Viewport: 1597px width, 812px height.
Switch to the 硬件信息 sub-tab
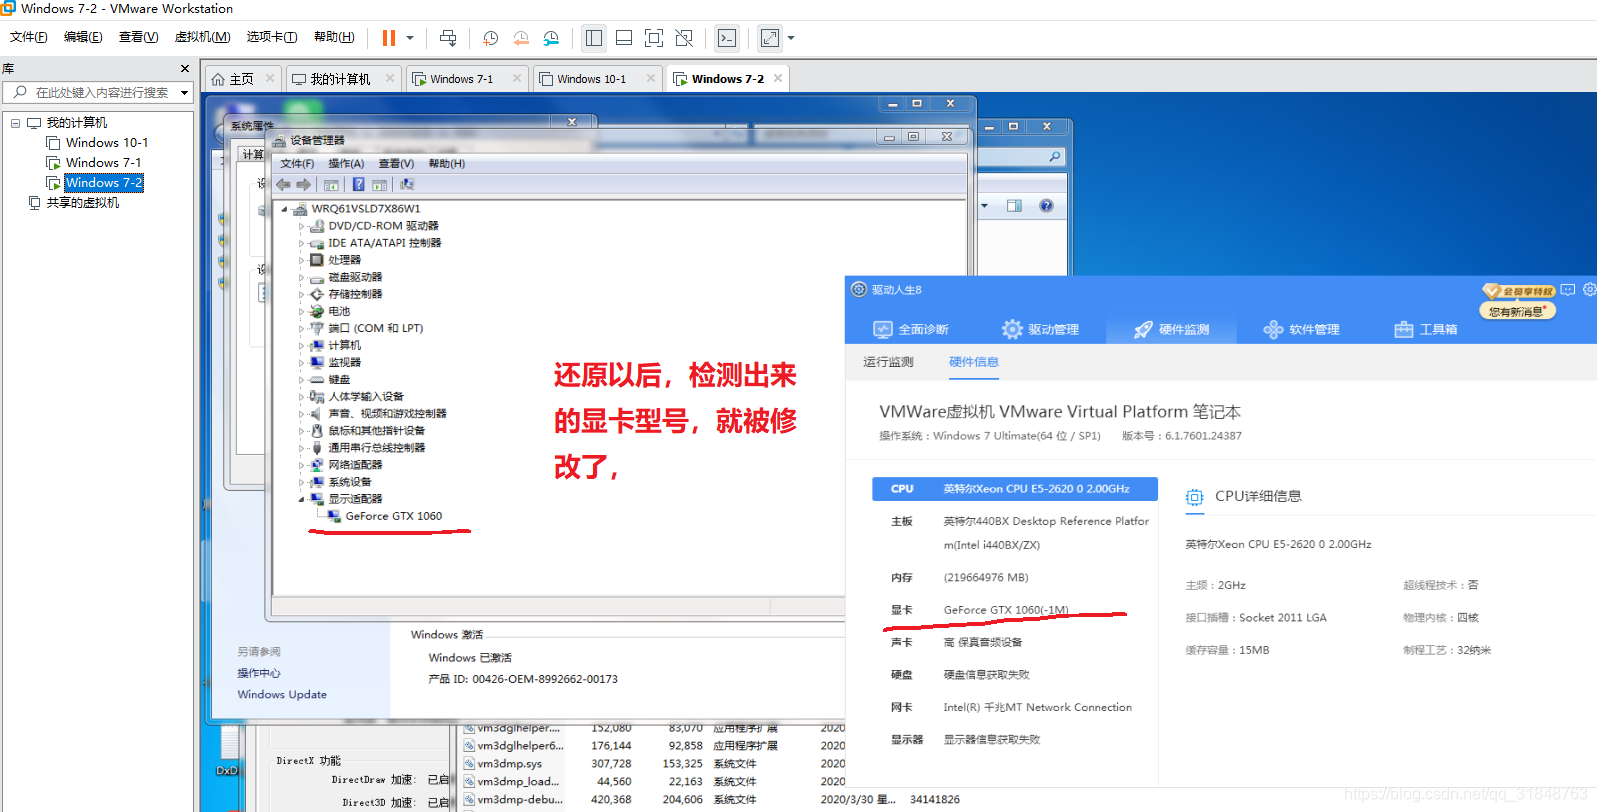point(974,362)
